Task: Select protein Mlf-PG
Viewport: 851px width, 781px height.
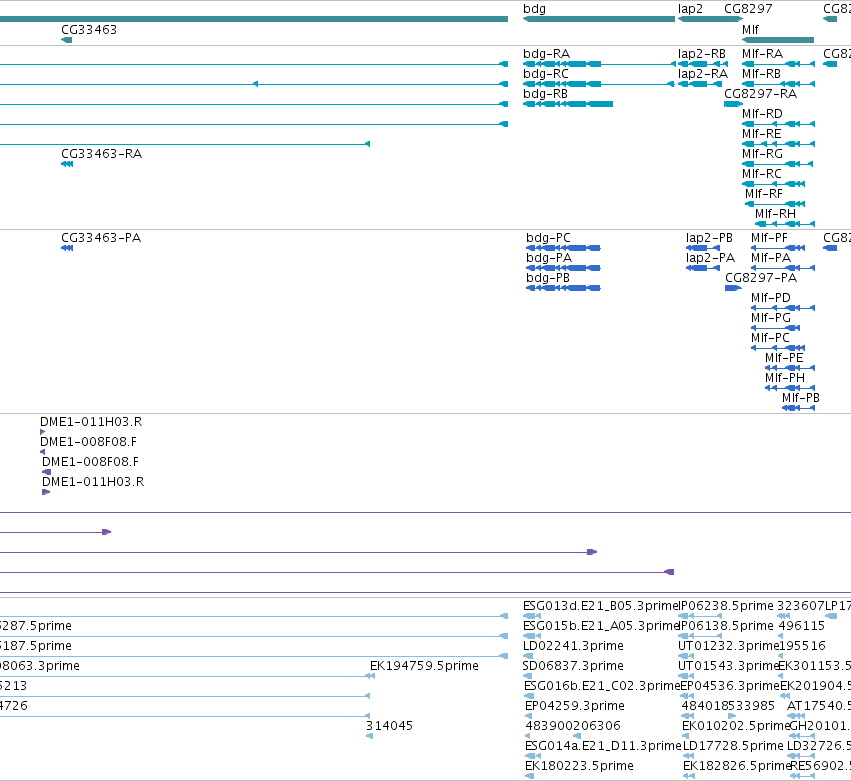Action: (x=776, y=328)
